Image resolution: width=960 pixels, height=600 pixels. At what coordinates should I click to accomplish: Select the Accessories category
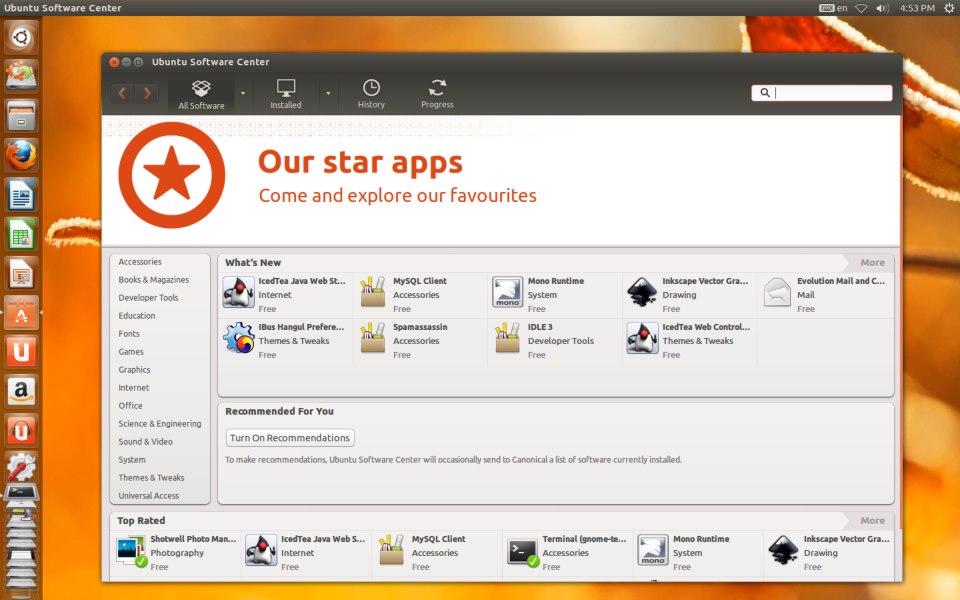click(x=140, y=262)
